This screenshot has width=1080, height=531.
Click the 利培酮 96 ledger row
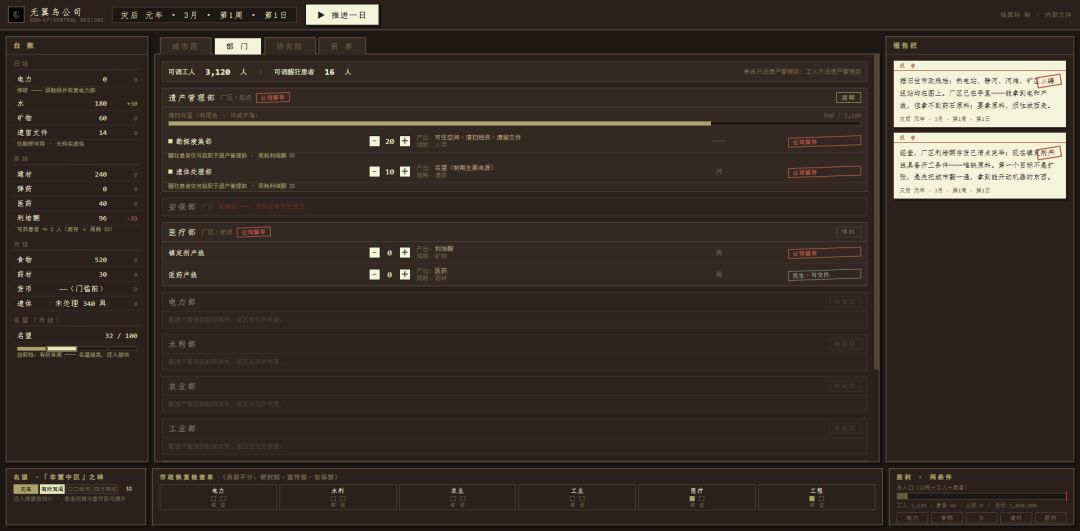[77, 218]
